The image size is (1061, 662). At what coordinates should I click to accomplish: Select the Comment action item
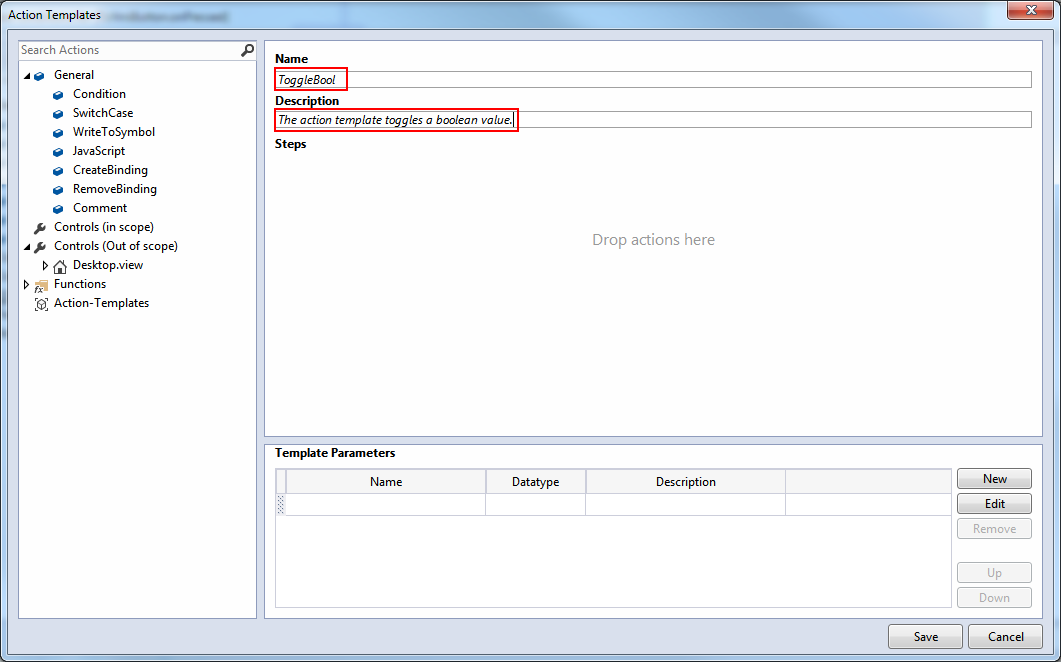click(x=100, y=208)
